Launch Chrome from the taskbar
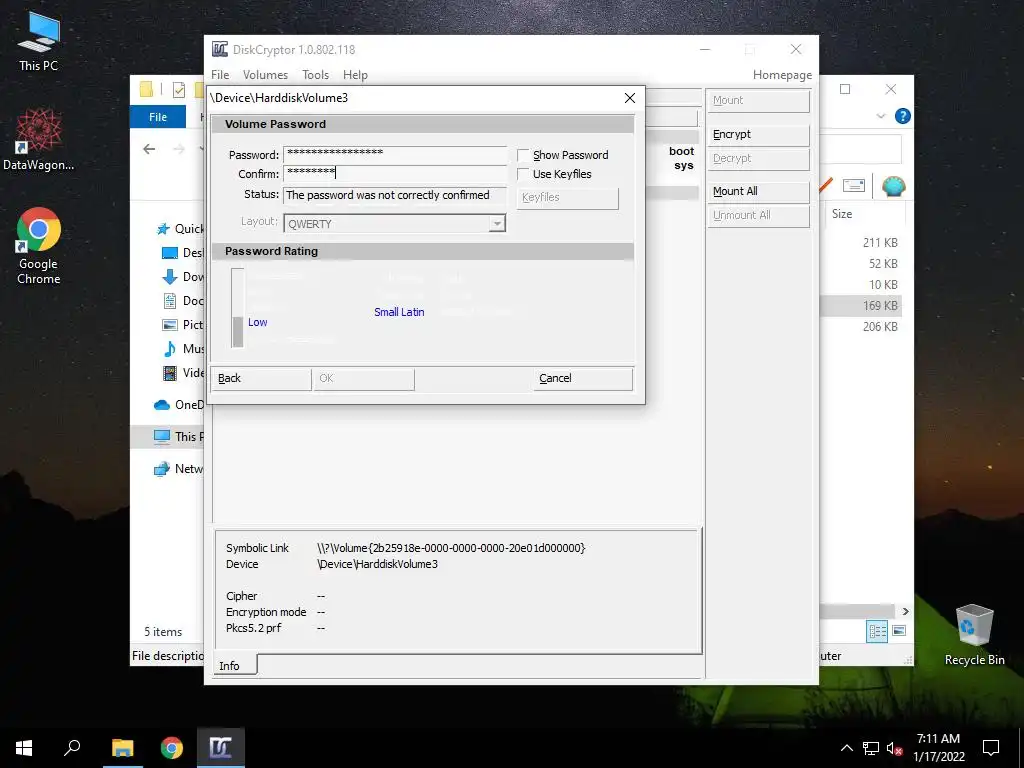The width and height of the screenshot is (1024, 768). (x=172, y=748)
